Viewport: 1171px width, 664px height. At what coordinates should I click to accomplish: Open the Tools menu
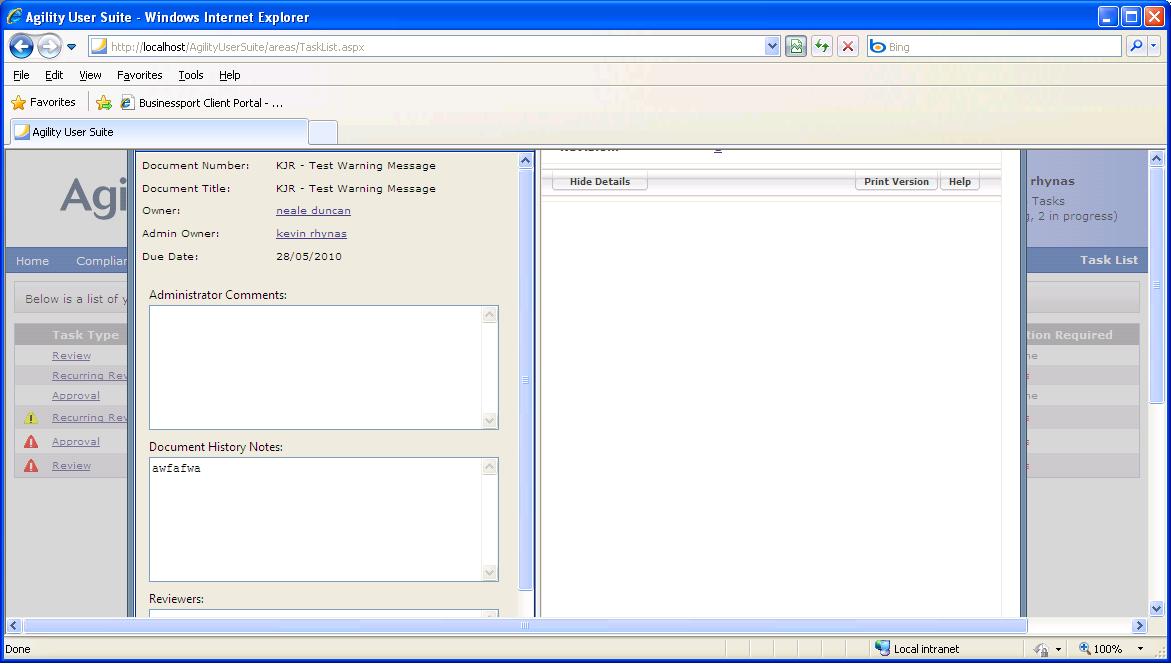pyautogui.click(x=190, y=75)
